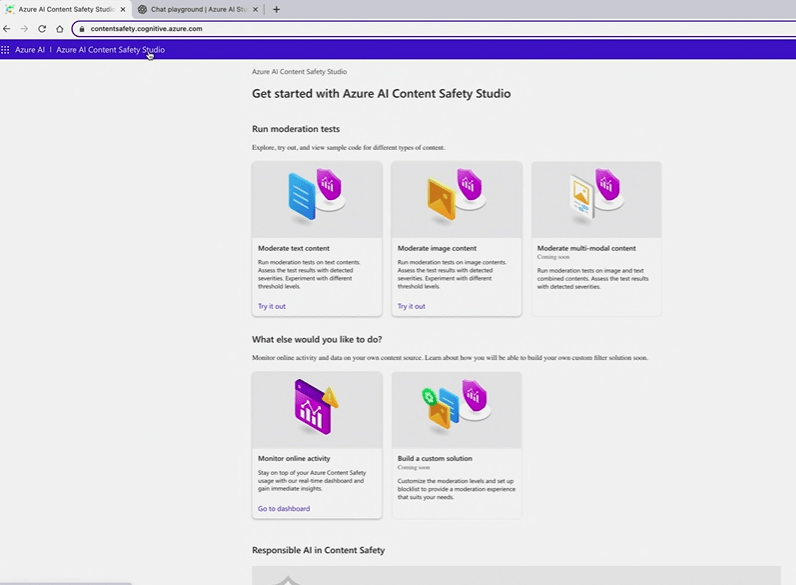
Task: Click the Azure AI header link
Action: 30,49
